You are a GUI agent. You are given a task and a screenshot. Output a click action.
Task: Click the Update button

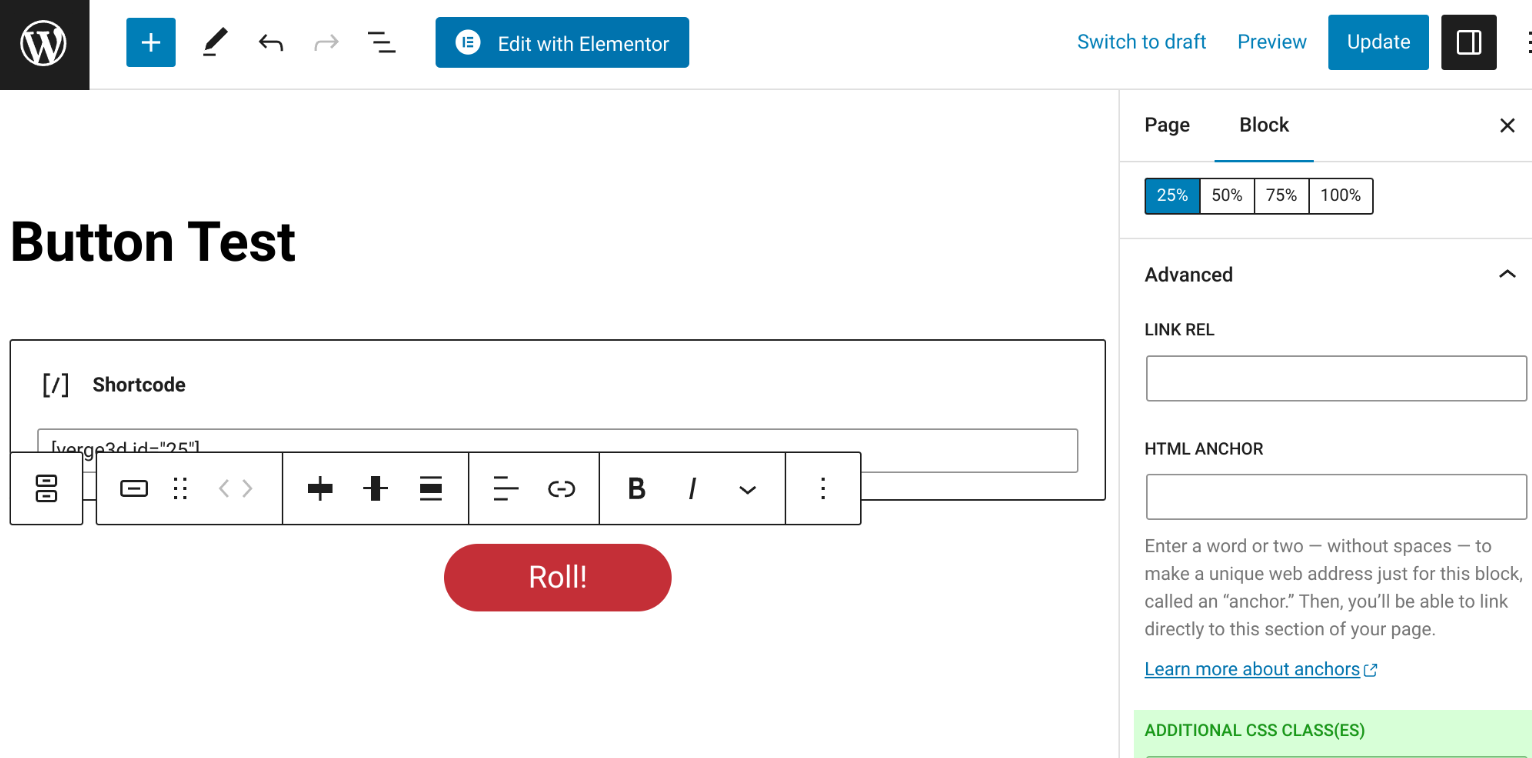[1378, 42]
